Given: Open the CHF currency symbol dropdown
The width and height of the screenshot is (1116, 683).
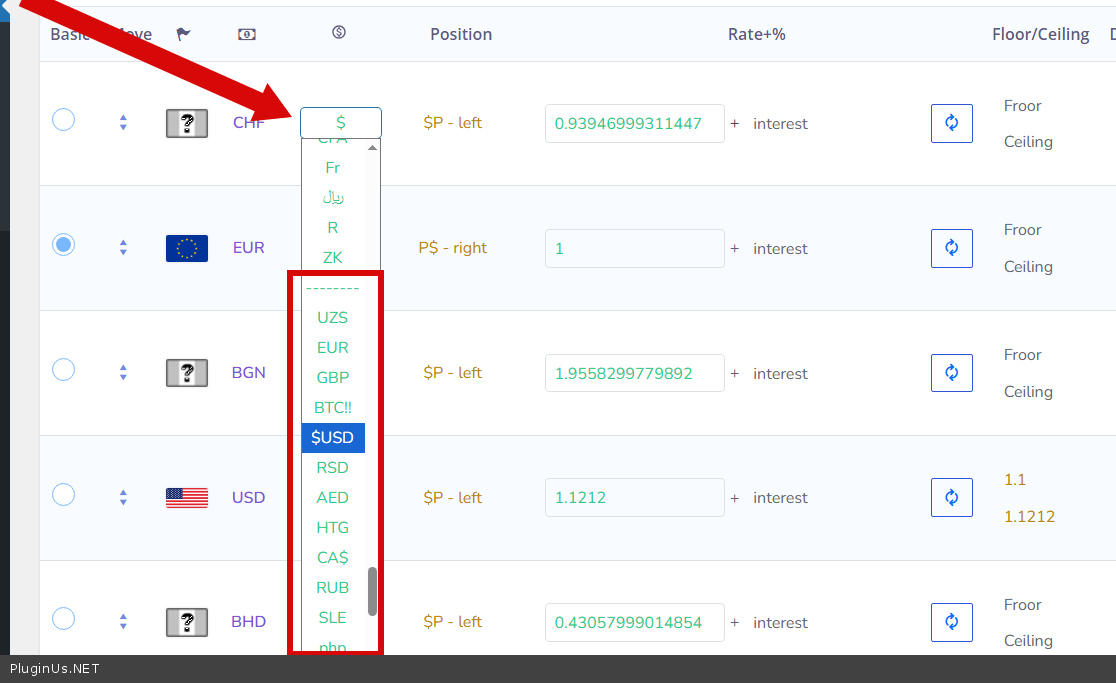Looking at the screenshot, I should (340, 123).
